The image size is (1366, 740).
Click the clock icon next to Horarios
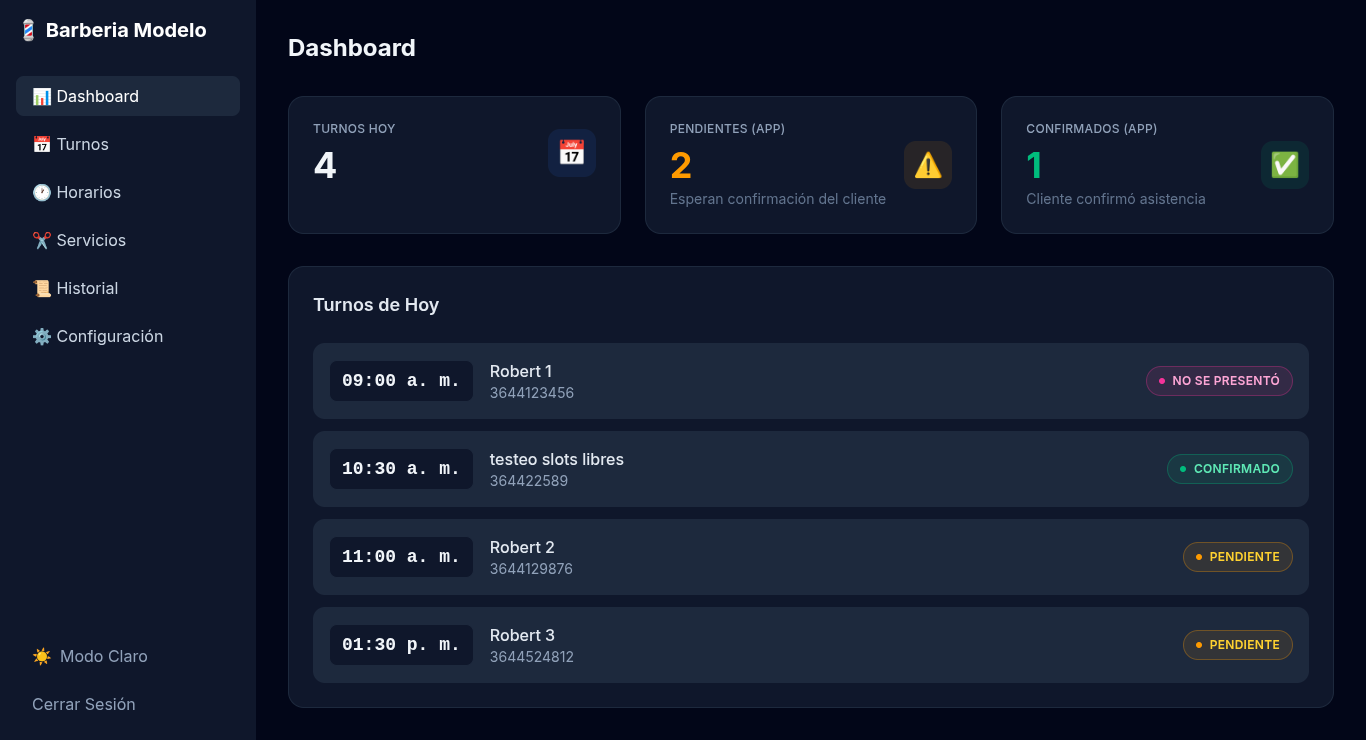pyautogui.click(x=41, y=192)
